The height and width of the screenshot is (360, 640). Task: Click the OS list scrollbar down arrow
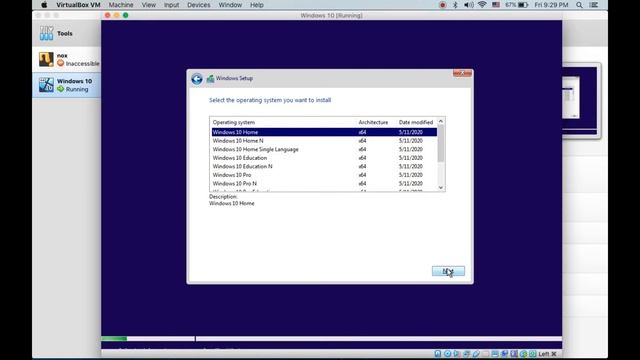pyautogui.click(x=441, y=187)
